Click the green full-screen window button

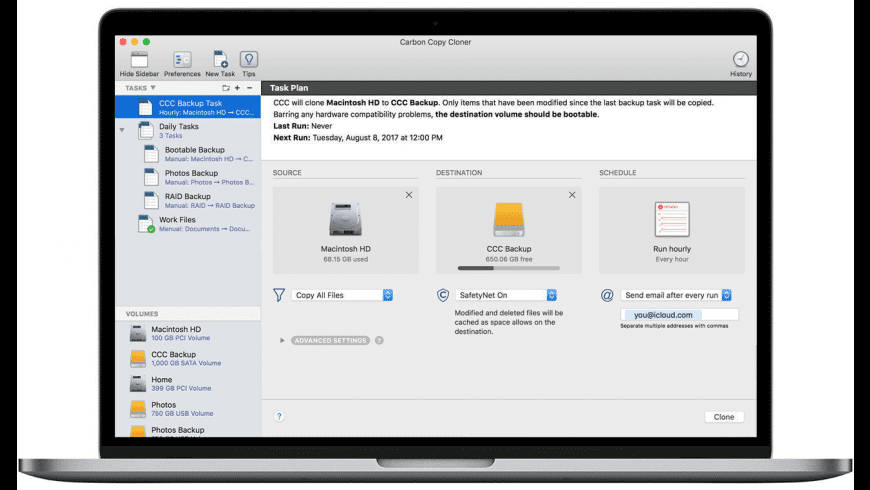146,42
